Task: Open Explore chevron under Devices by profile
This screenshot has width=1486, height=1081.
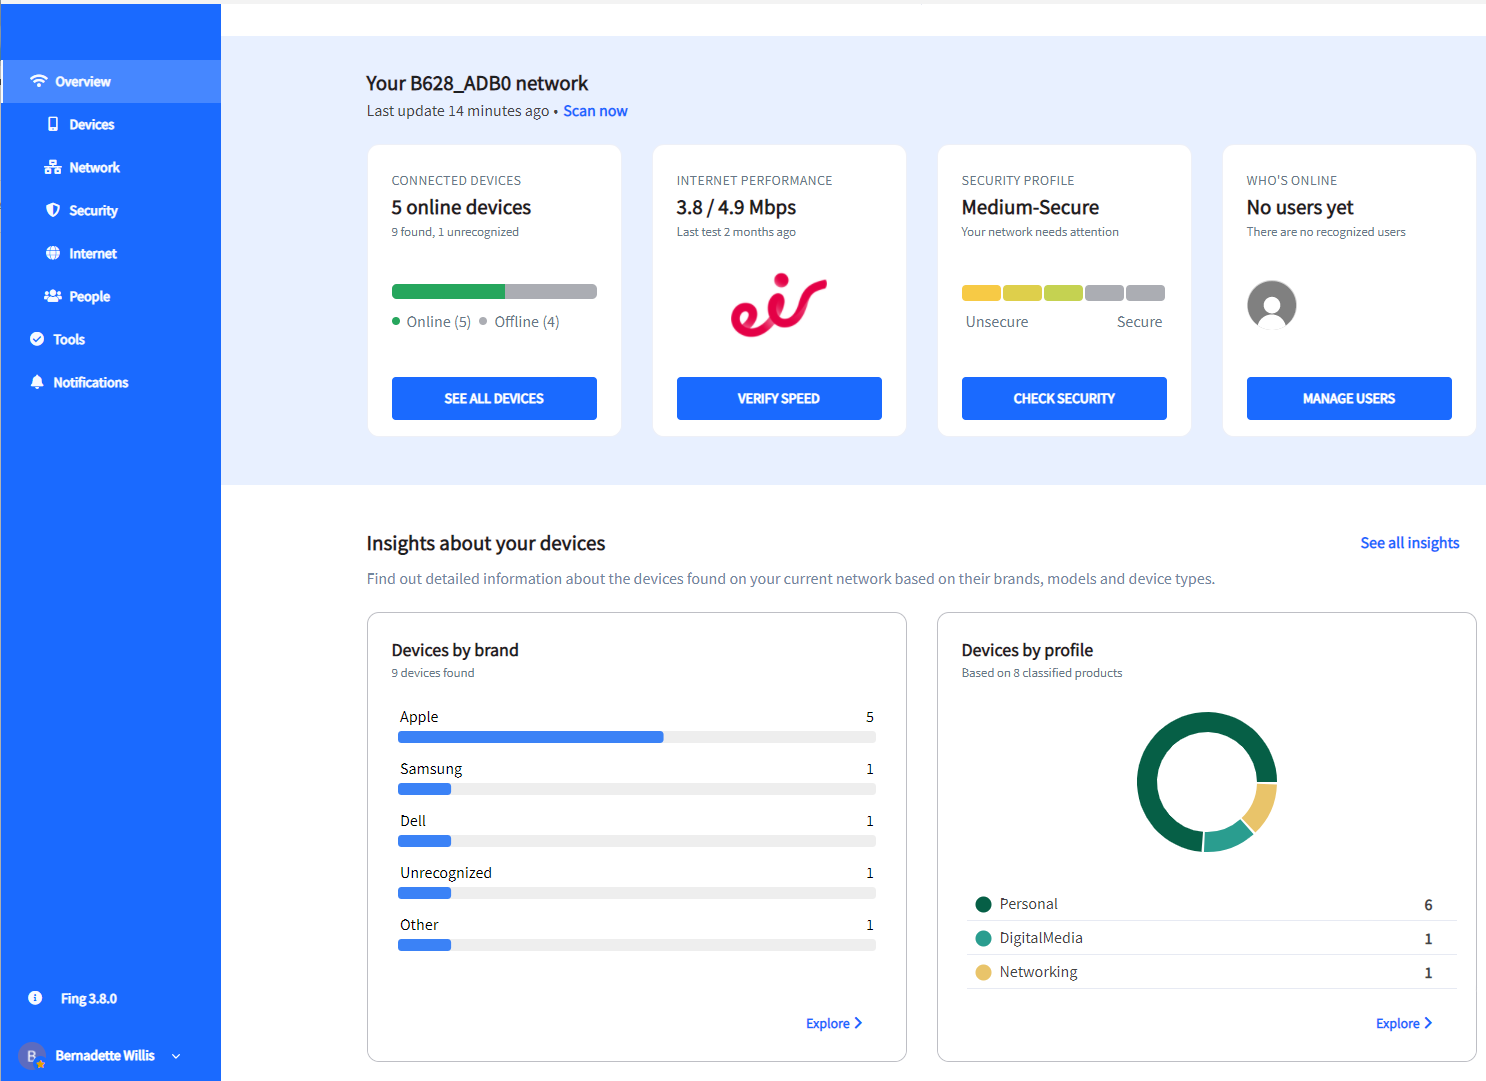Action: 1427,1023
